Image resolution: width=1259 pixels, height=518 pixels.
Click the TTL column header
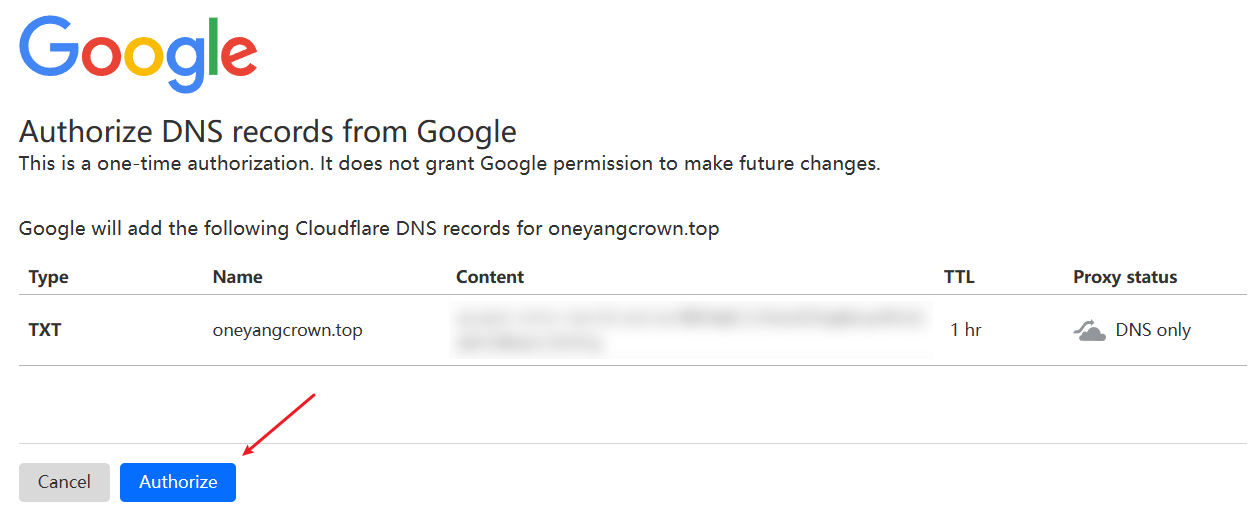point(958,277)
